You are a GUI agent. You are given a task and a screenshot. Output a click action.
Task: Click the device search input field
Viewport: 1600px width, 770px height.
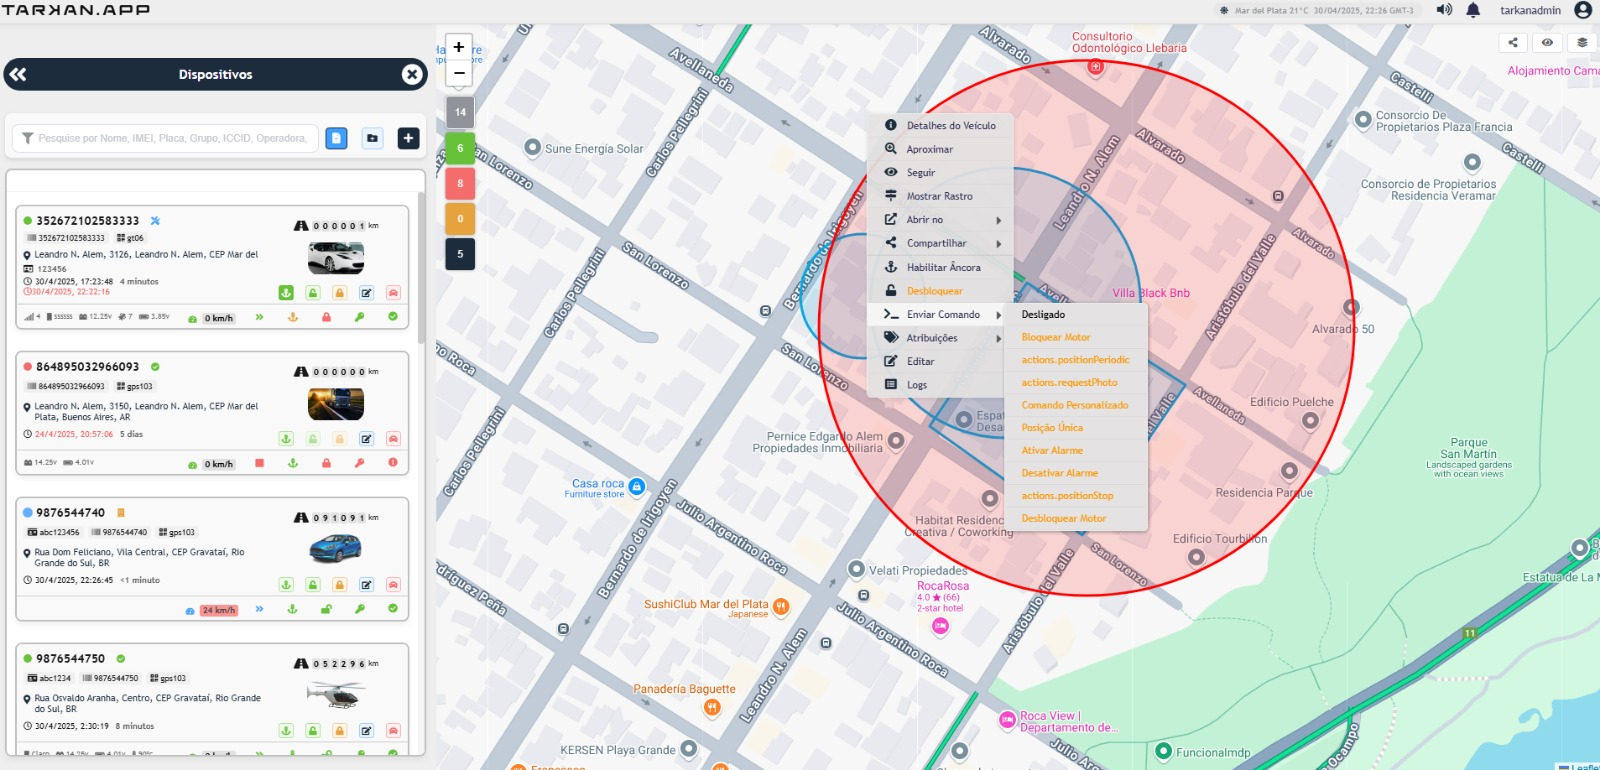[172, 138]
